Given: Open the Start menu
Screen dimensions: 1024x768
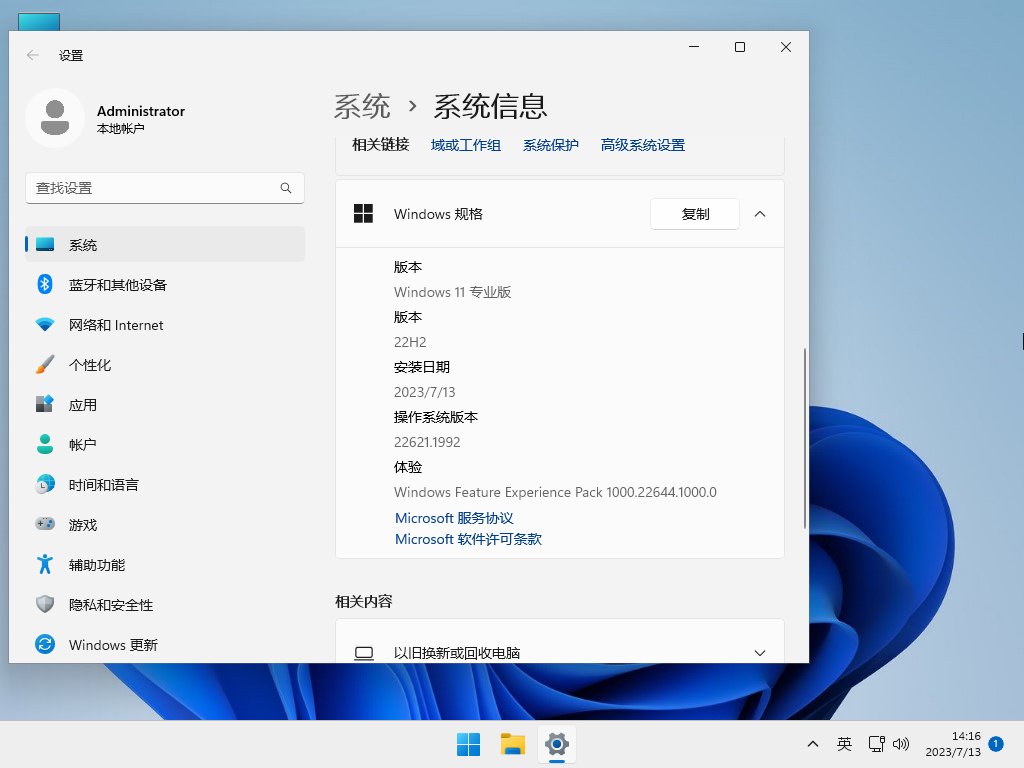Looking at the screenshot, I should coord(468,744).
